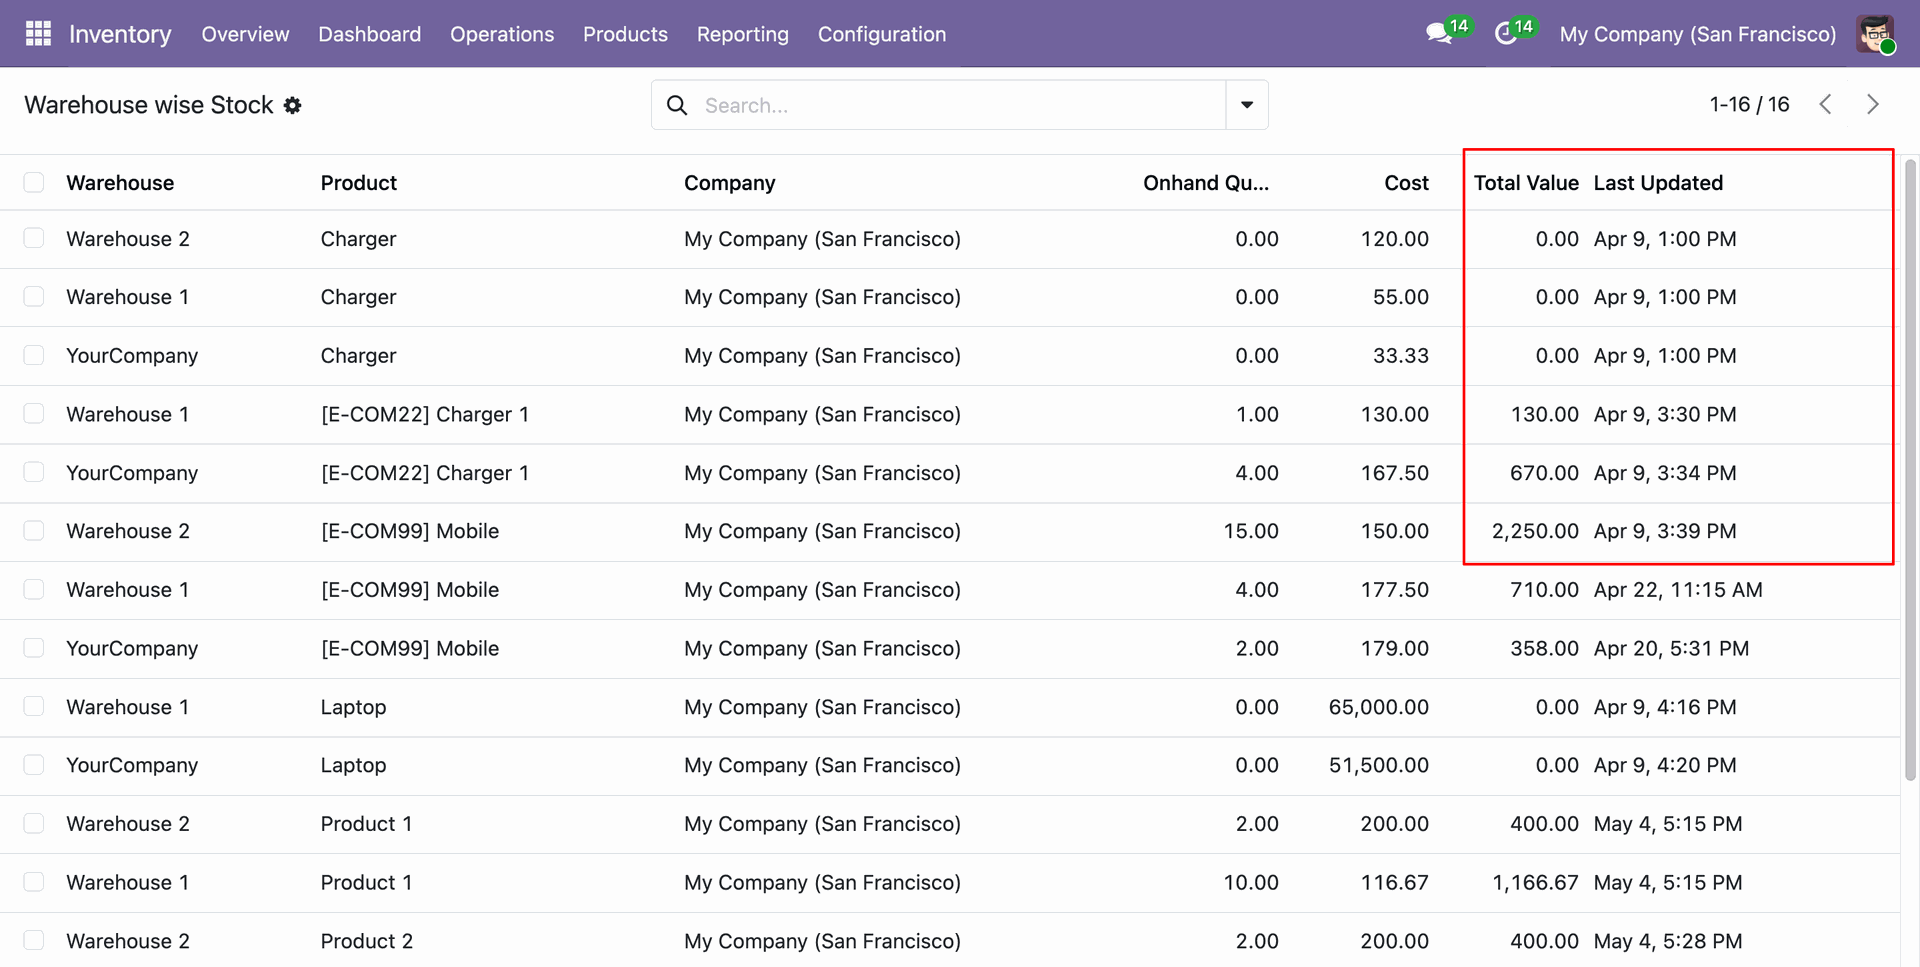Click into the Search field
Viewport: 1920px width, 967px height.
click(x=960, y=105)
